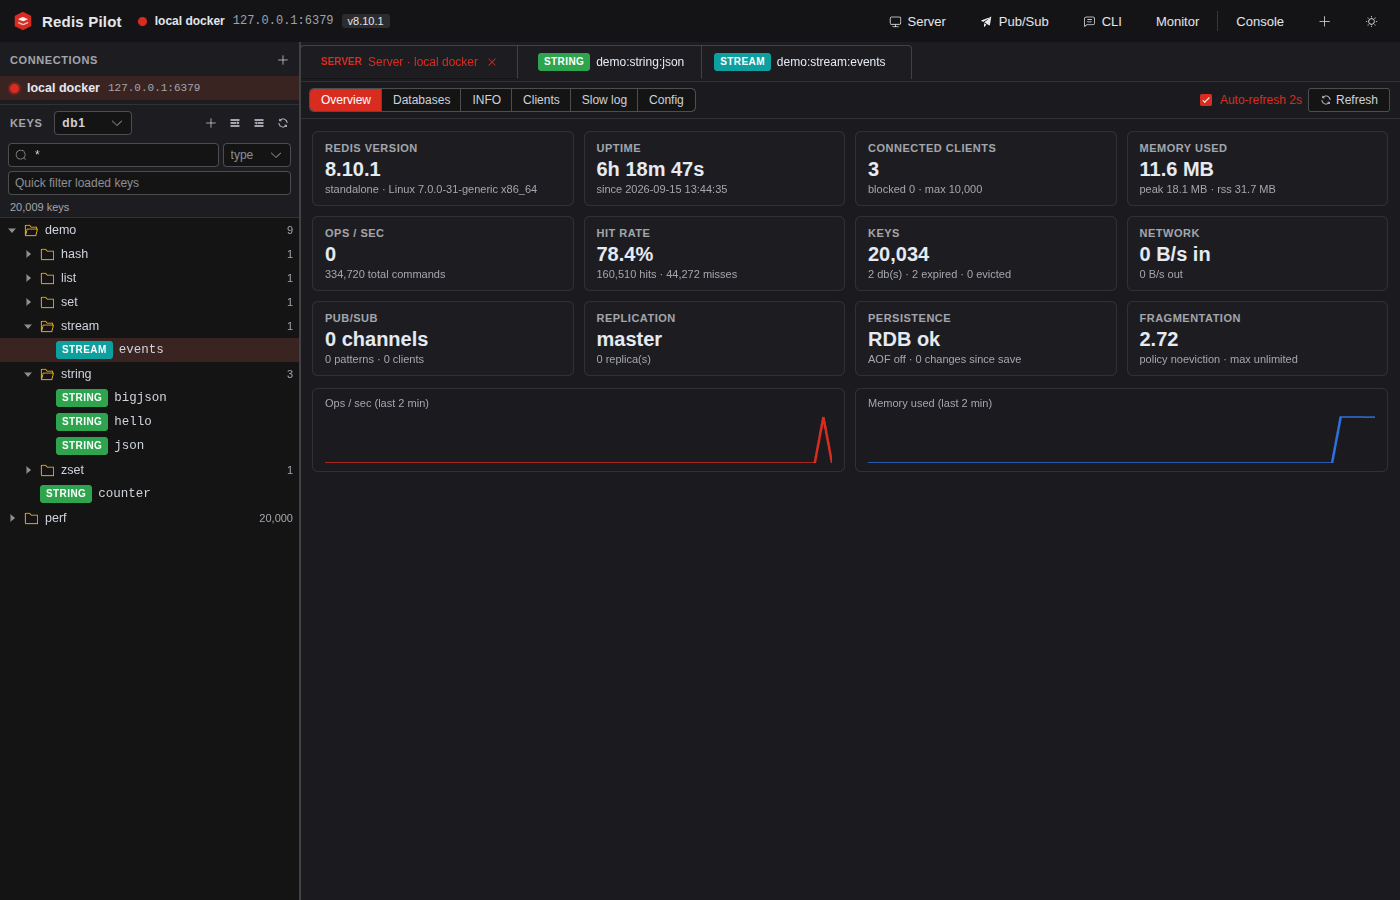Click the Fragmentation 2.72 card
This screenshot has width=1400, height=900.
click(x=1257, y=338)
